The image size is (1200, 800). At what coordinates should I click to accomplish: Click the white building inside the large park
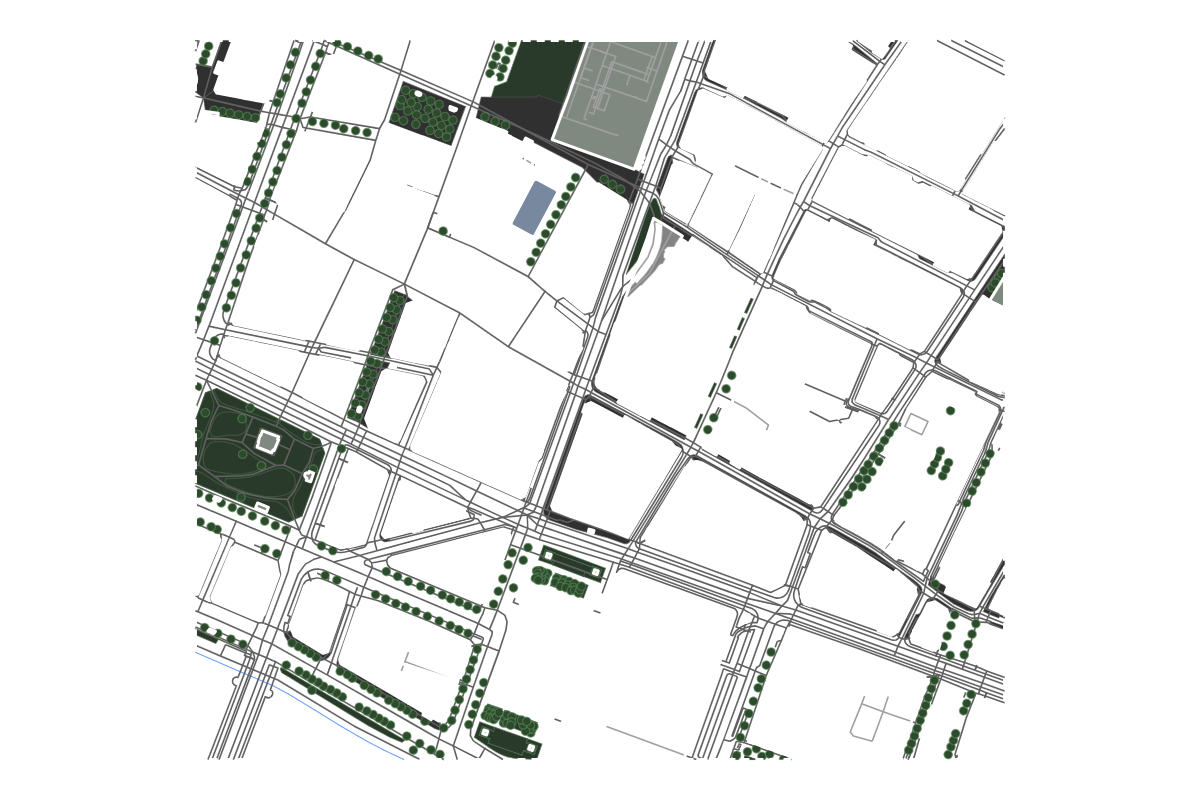(x=268, y=441)
